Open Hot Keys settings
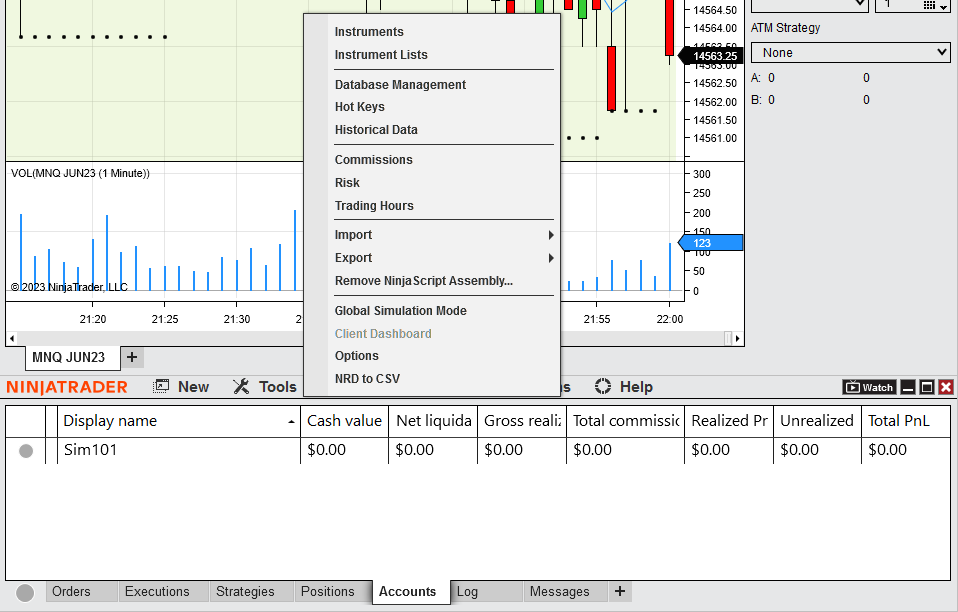The width and height of the screenshot is (958, 612). click(x=359, y=107)
